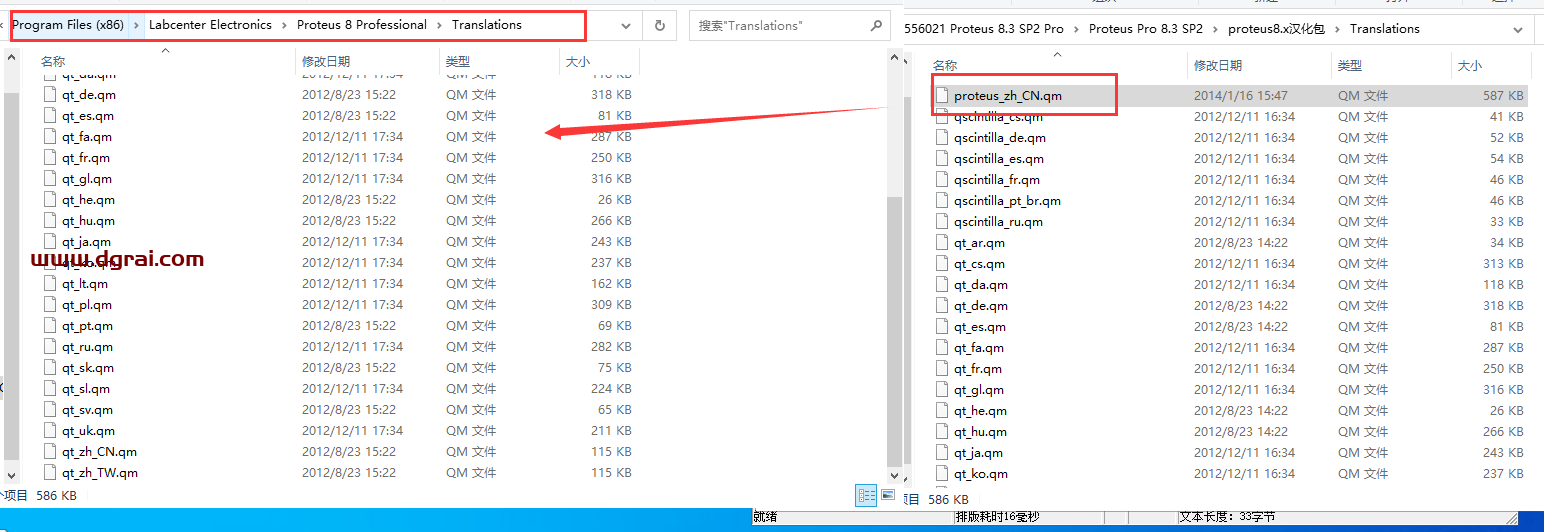Screen dimensions: 1544x532
Task: Click Translations breadcrumb in left window
Action: [x=487, y=25]
